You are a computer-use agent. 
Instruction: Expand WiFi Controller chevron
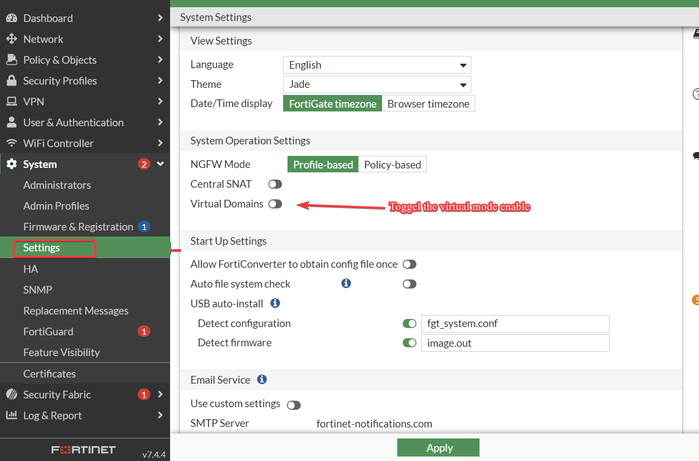(160, 143)
